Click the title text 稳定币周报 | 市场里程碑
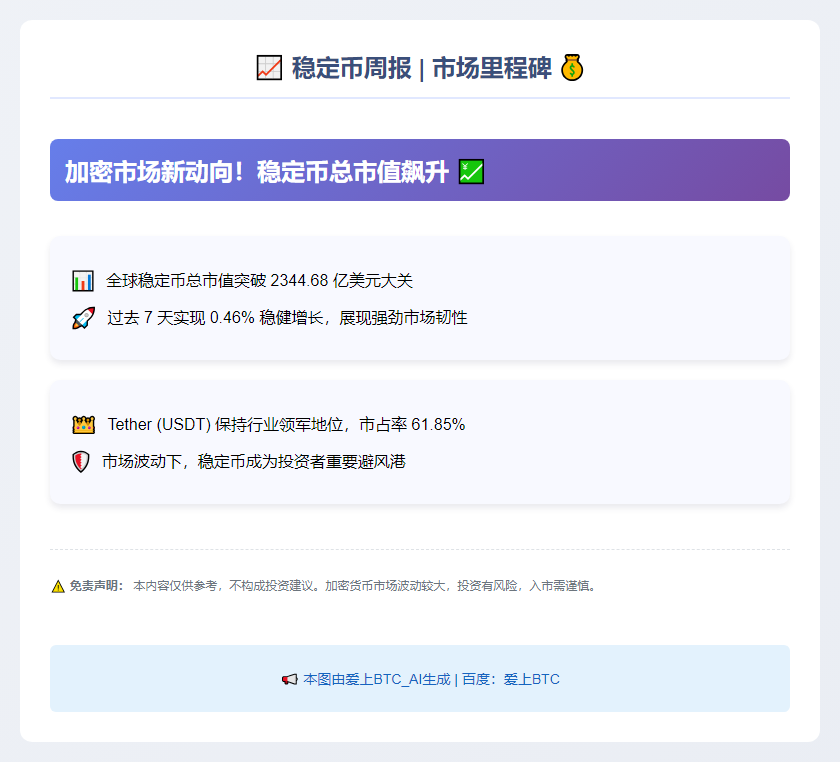The width and height of the screenshot is (840, 762). pyautogui.click(x=422, y=68)
